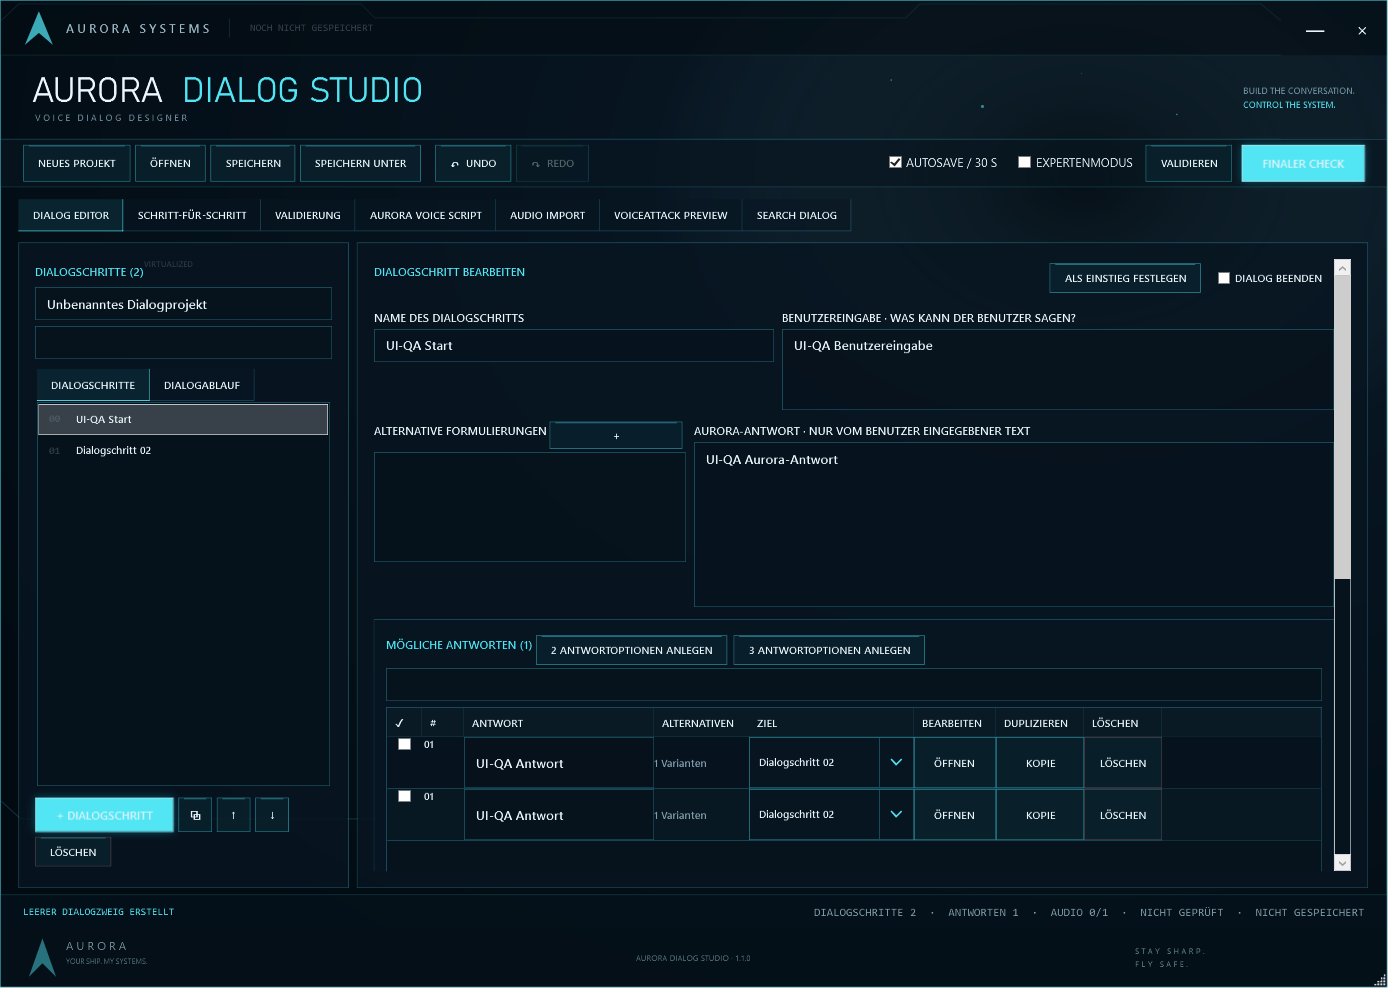This screenshot has width=1400, height=1000.
Task: Click the Validieren button
Action: tap(1189, 163)
